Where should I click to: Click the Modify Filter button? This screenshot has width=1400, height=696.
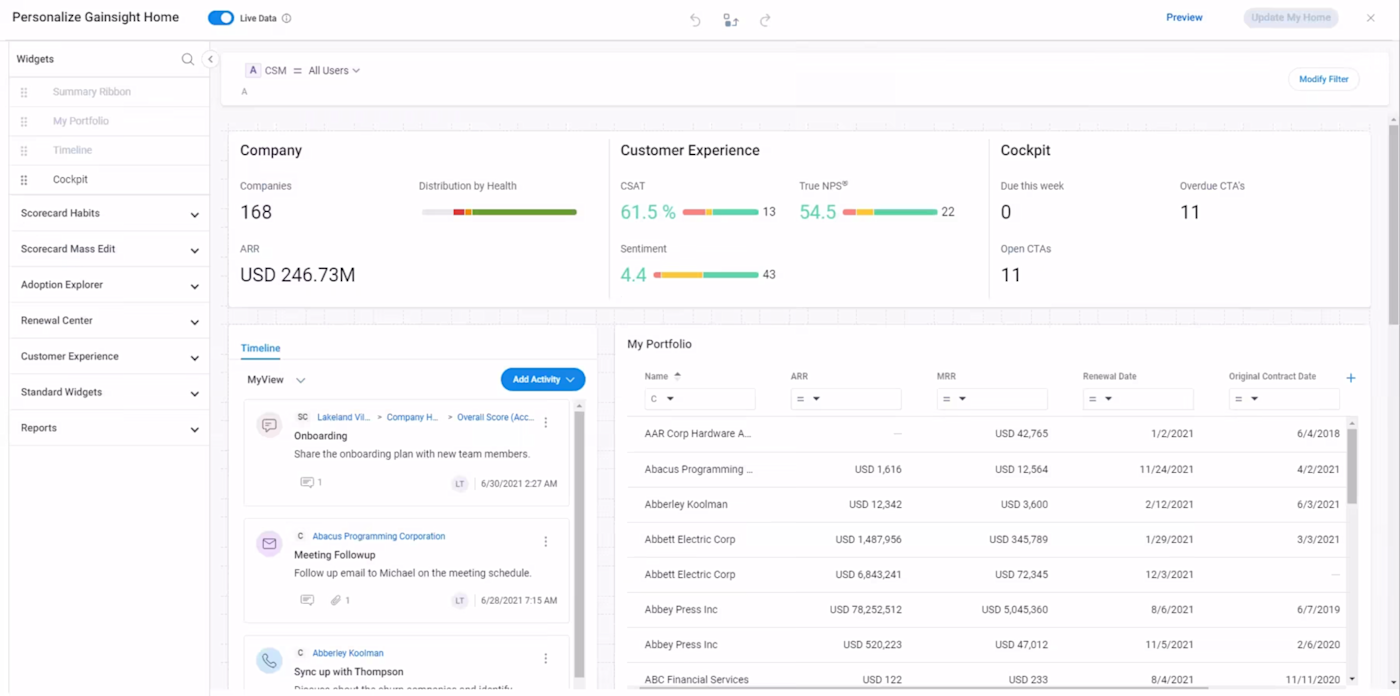(1323, 79)
